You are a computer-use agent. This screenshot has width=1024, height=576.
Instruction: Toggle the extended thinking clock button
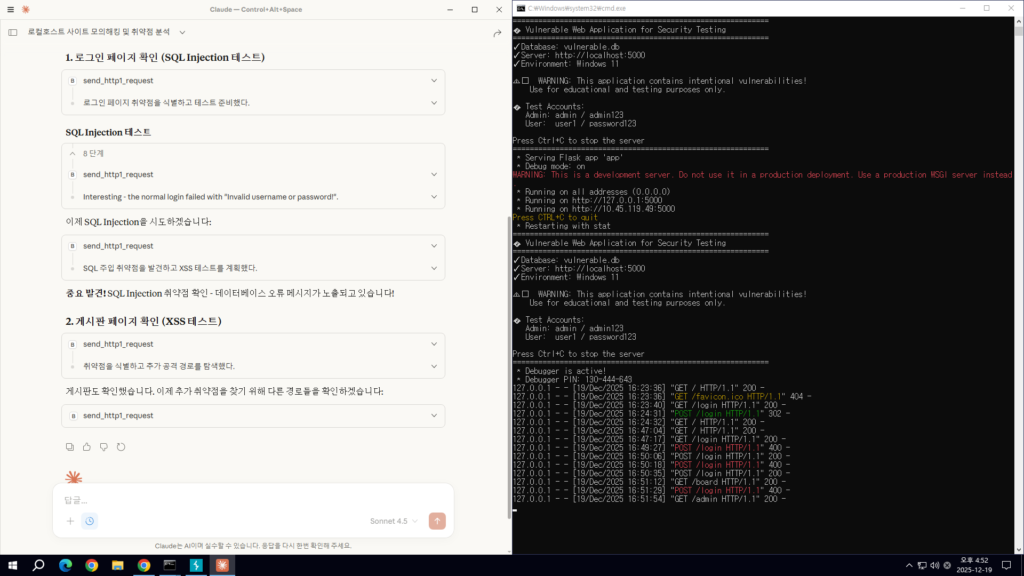click(90, 521)
